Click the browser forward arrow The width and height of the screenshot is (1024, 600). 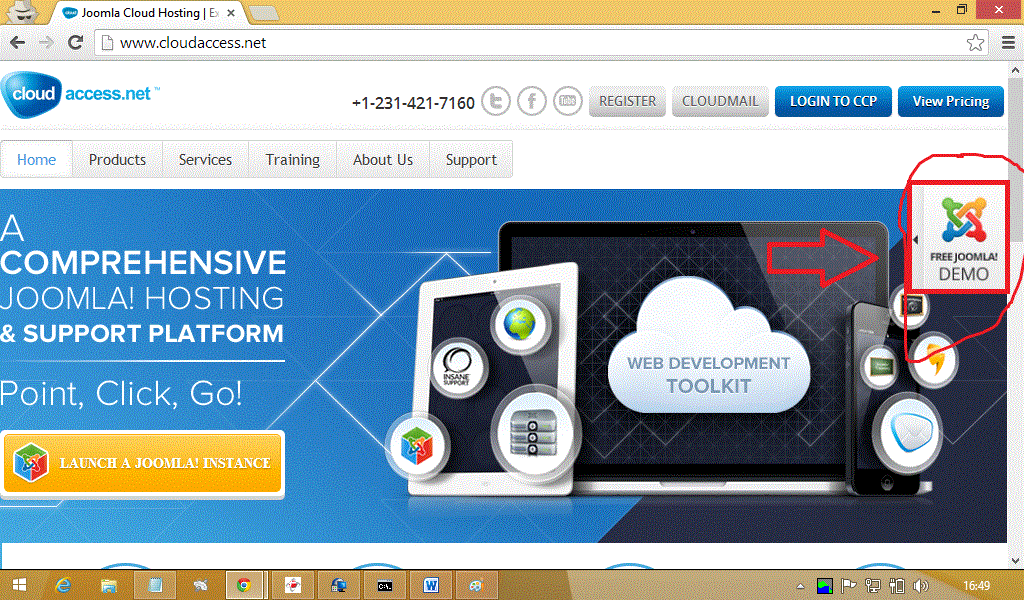coord(46,42)
